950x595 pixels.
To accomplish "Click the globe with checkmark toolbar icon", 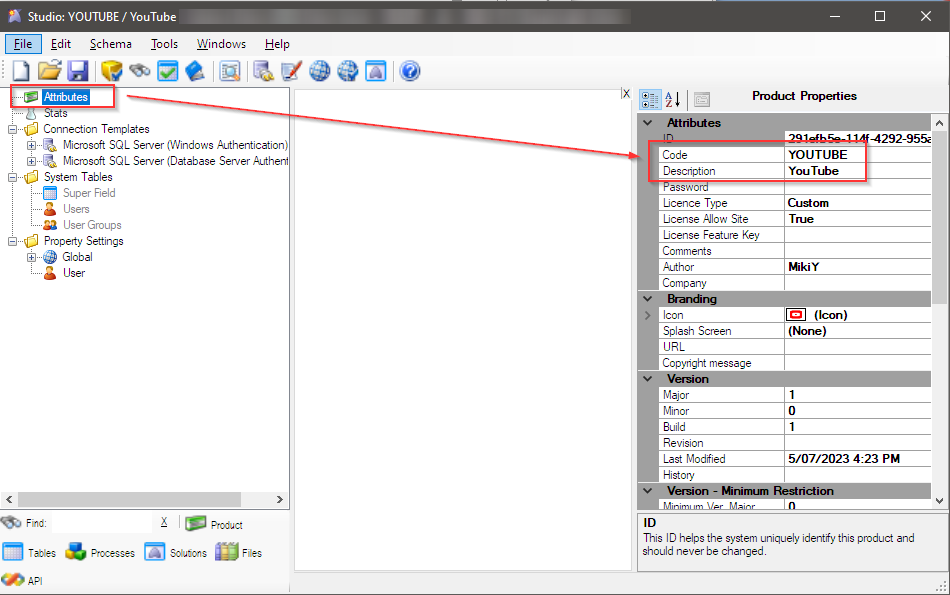I will [348, 71].
